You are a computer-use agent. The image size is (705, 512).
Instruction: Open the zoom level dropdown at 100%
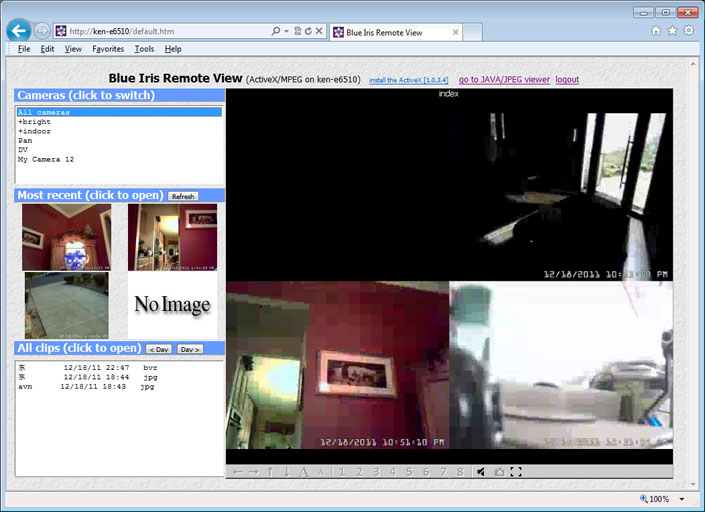[x=681, y=498]
